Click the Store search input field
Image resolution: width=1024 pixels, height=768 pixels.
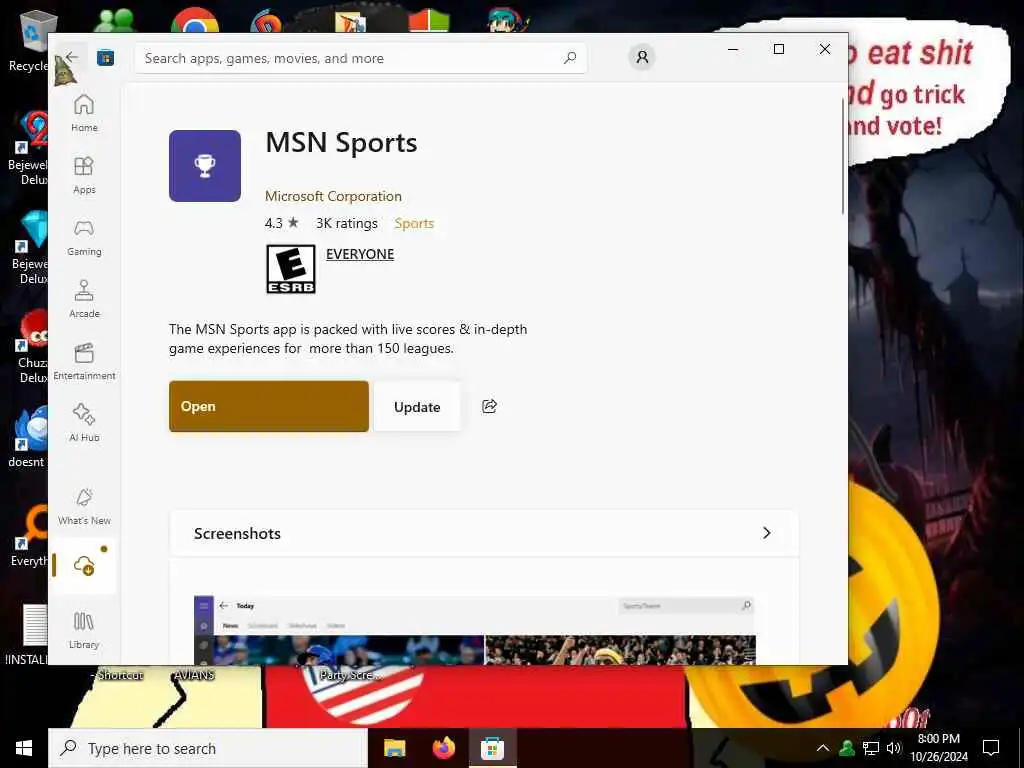360,58
